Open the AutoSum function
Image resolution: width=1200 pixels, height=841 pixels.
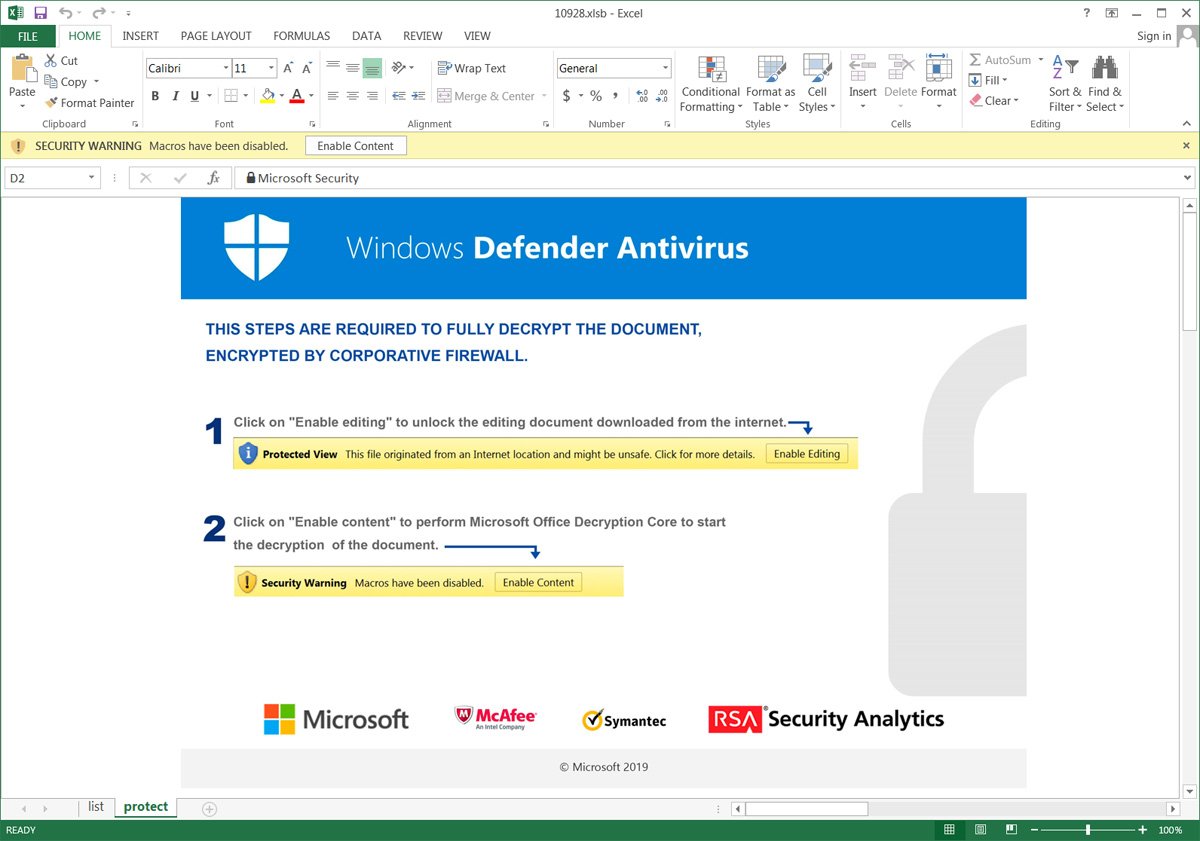point(1000,60)
